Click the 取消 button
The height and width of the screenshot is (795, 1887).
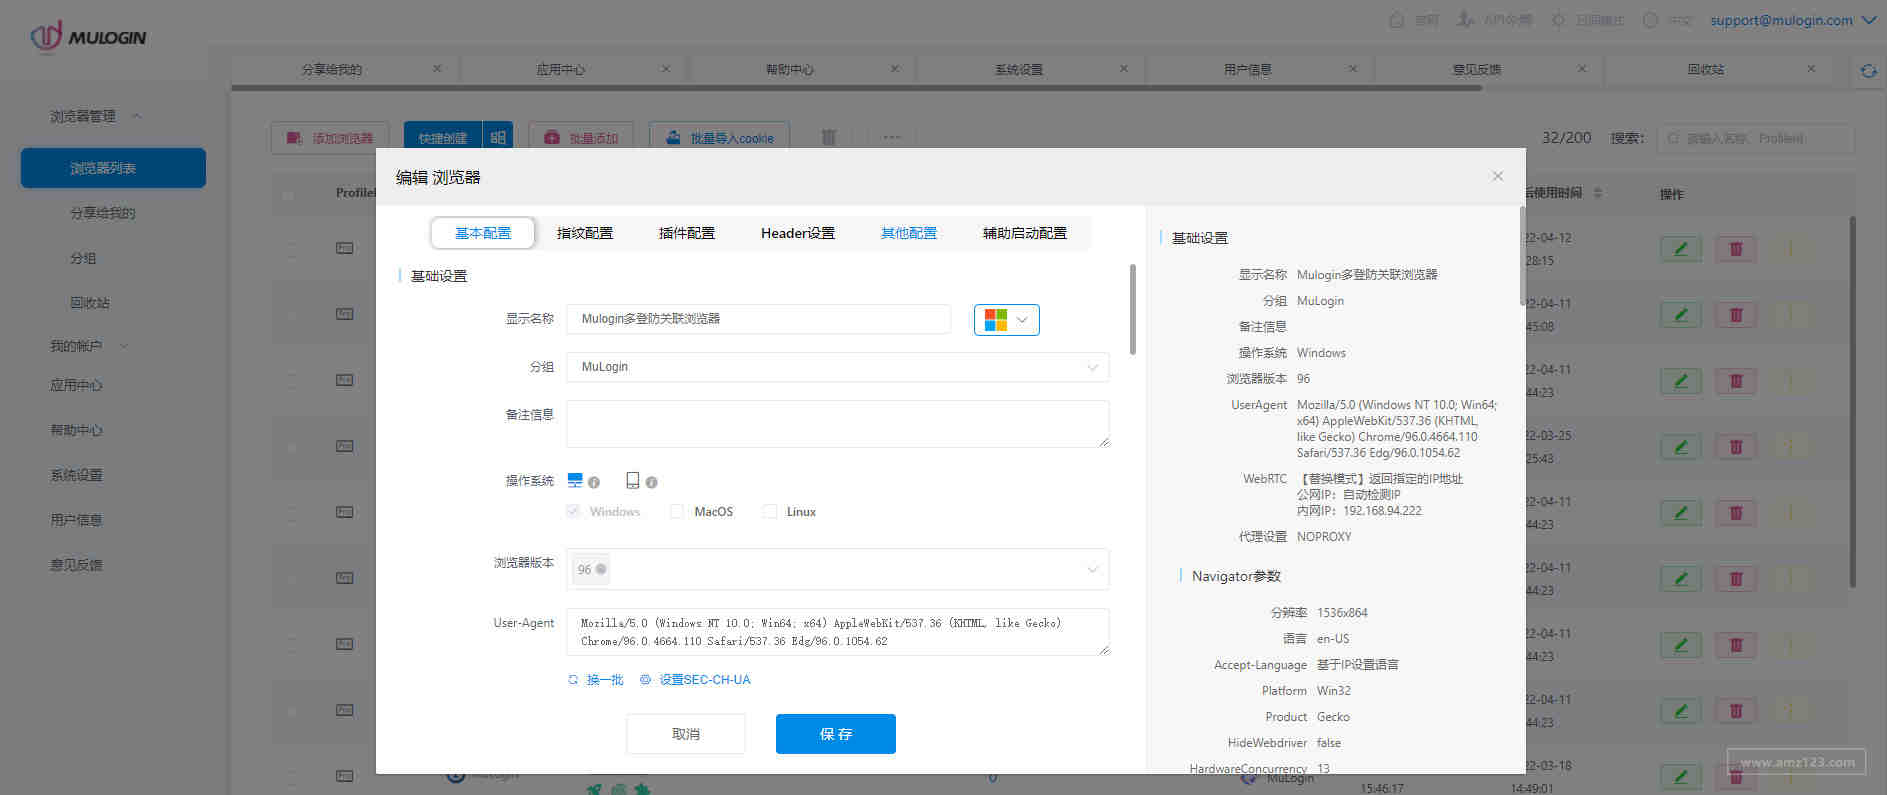[x=686, y=734]
